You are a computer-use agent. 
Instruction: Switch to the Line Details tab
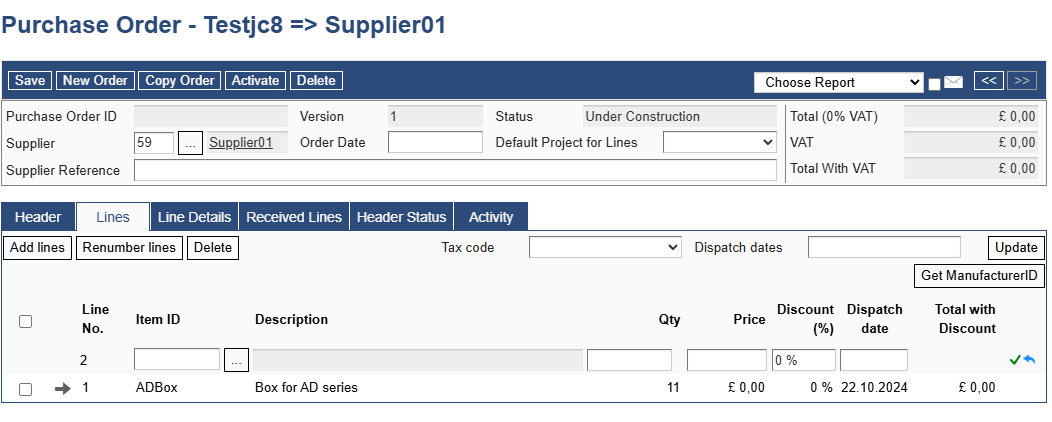tap(195, 217)
